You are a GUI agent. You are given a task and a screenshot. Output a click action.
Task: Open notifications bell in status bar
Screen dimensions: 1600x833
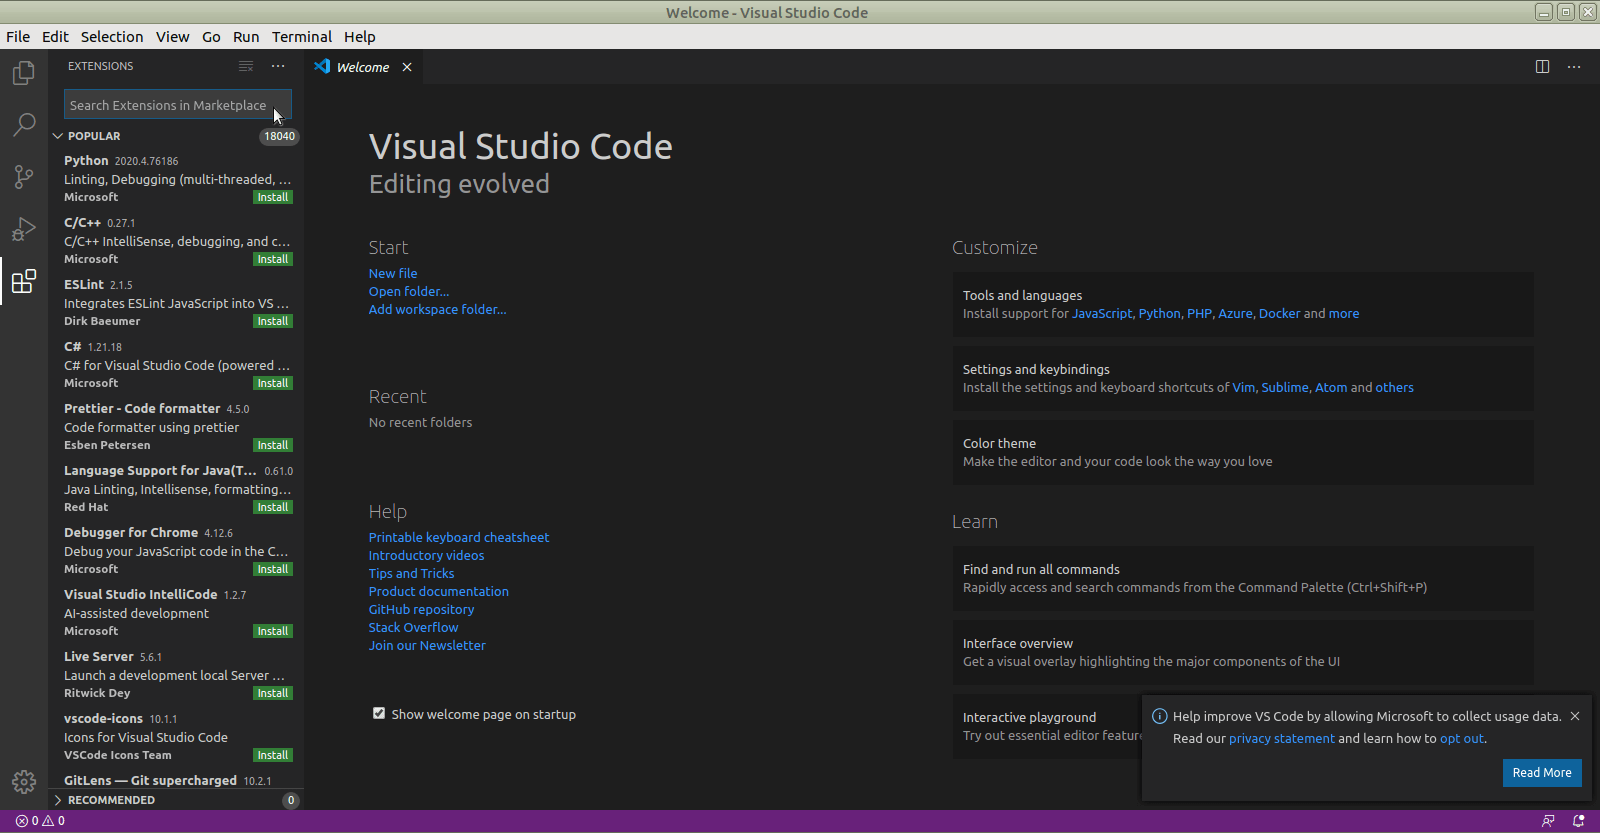[x=1579, y=821]
